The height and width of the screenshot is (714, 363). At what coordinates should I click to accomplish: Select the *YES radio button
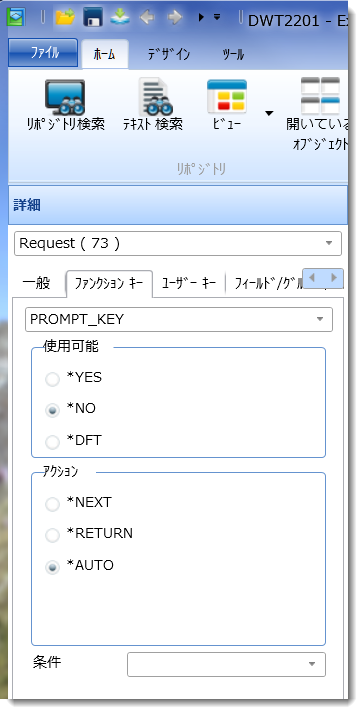click(52, 379)
